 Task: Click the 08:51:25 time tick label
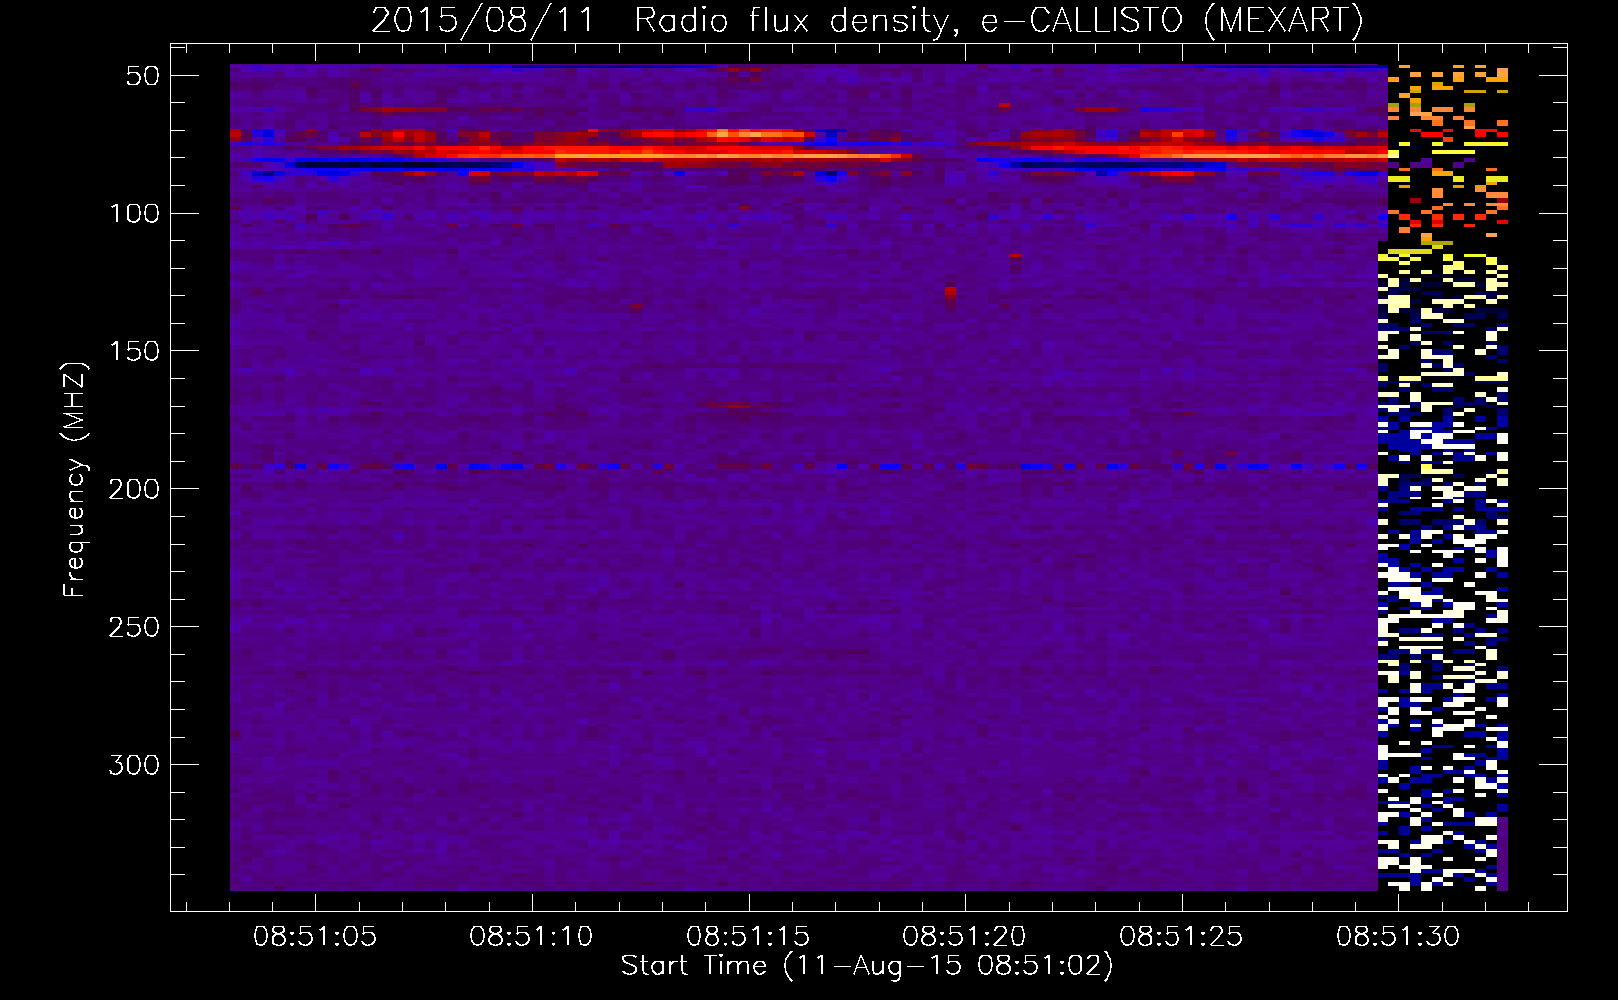tap(1181, 937)
